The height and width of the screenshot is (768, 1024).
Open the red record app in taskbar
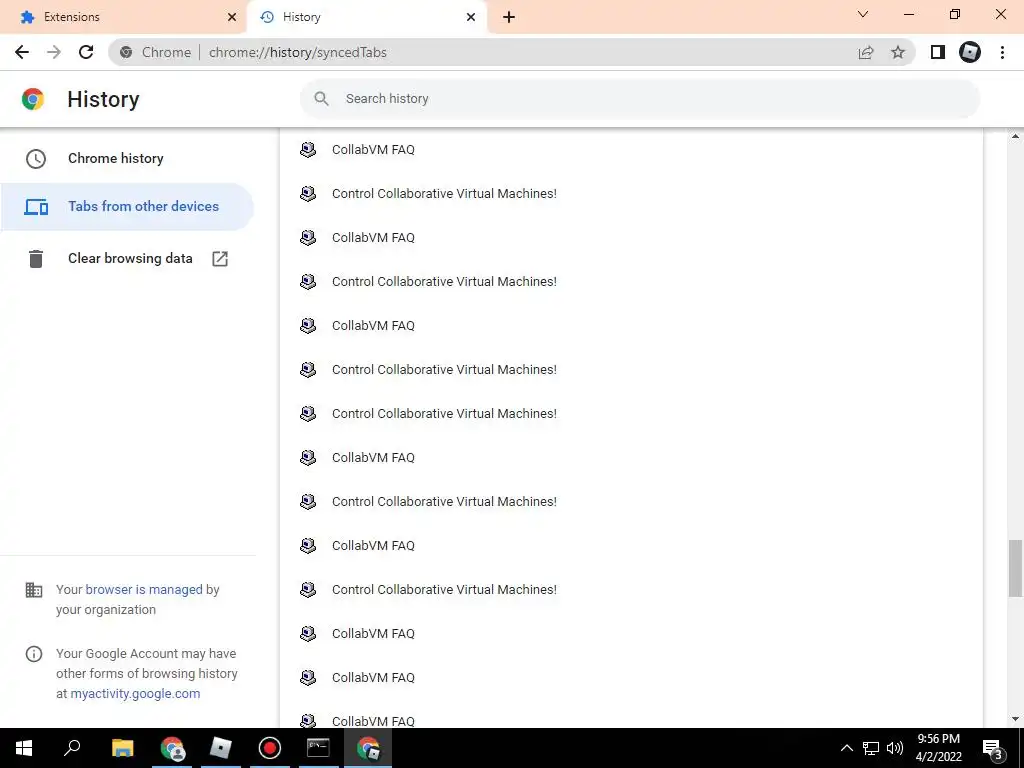(x=269, y=748)
